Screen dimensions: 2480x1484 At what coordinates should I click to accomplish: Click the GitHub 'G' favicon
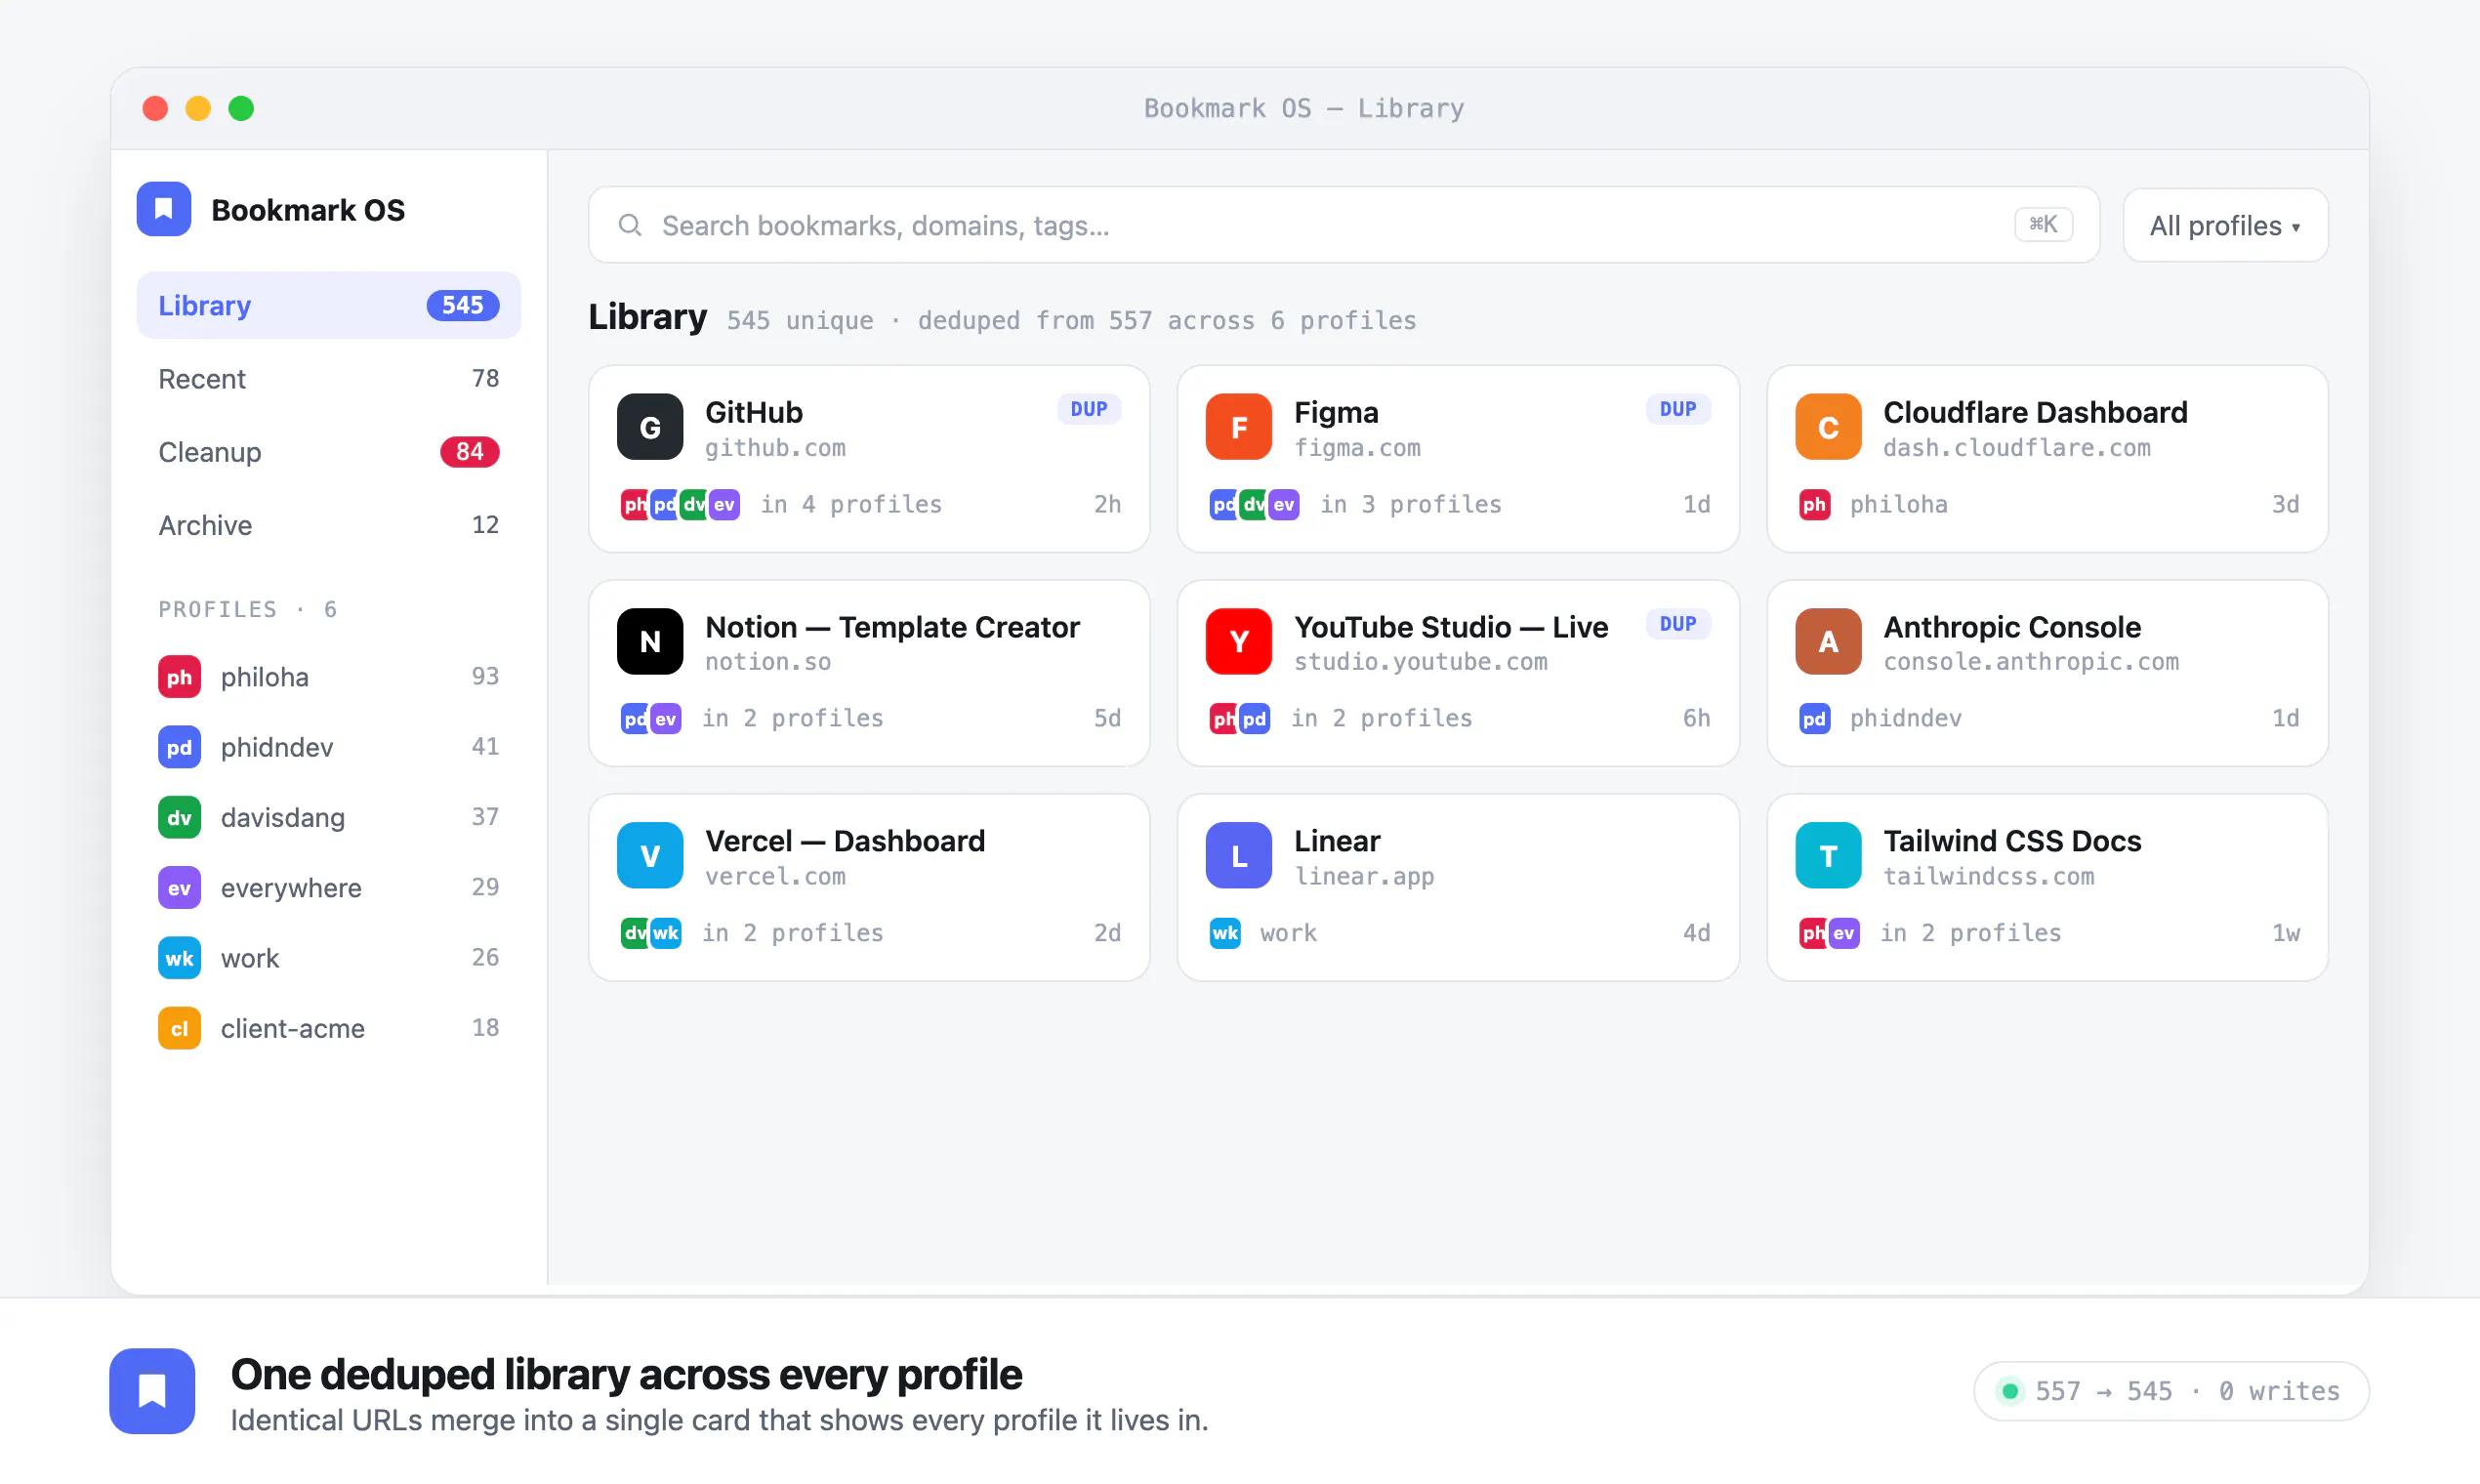point(650,427)
